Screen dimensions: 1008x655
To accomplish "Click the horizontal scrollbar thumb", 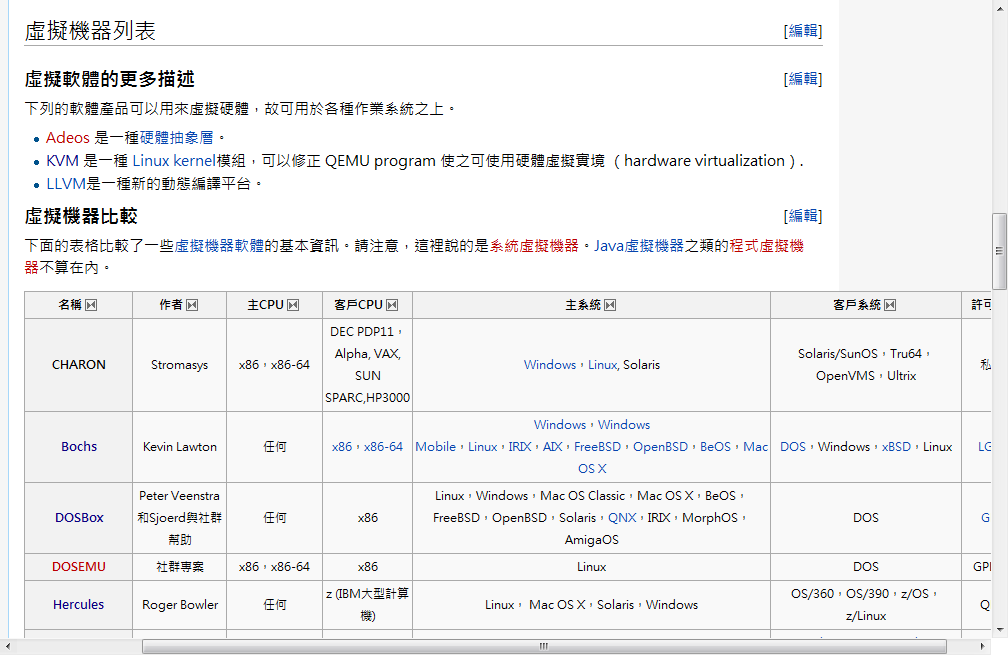I will click(544, 646).
